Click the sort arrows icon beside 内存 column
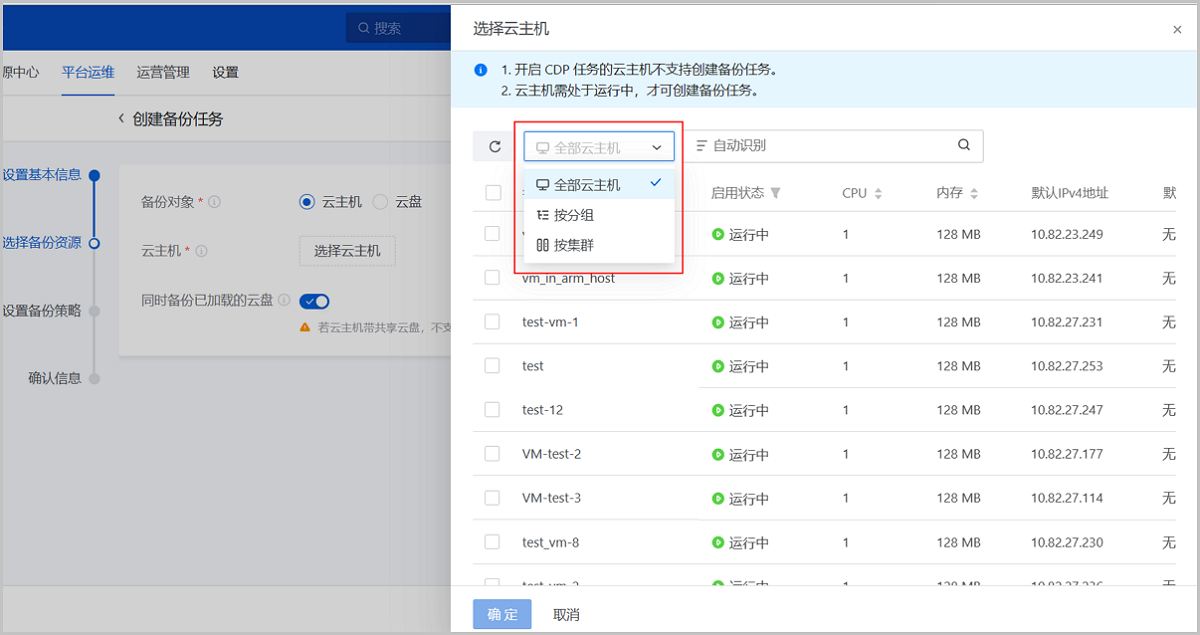Image resolution: width=1200 pixels, height=635 pixels. point(974,193)
